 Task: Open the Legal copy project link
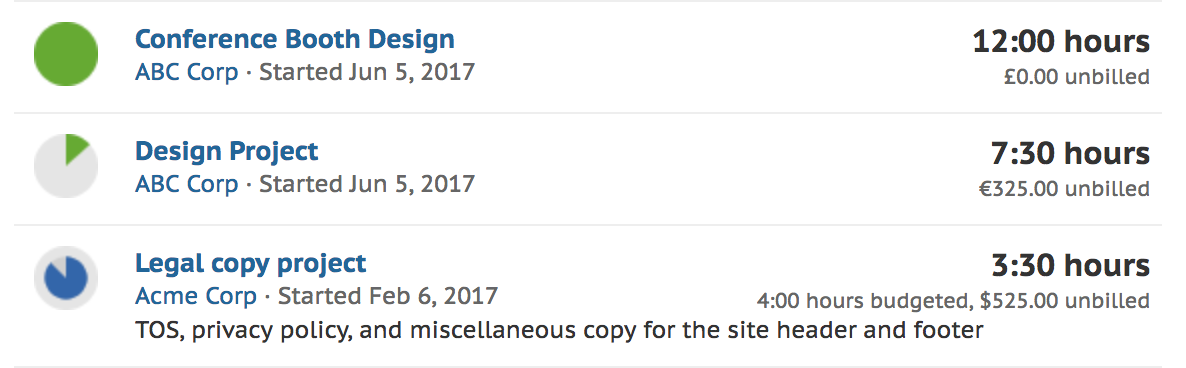[x=250, y=263]
